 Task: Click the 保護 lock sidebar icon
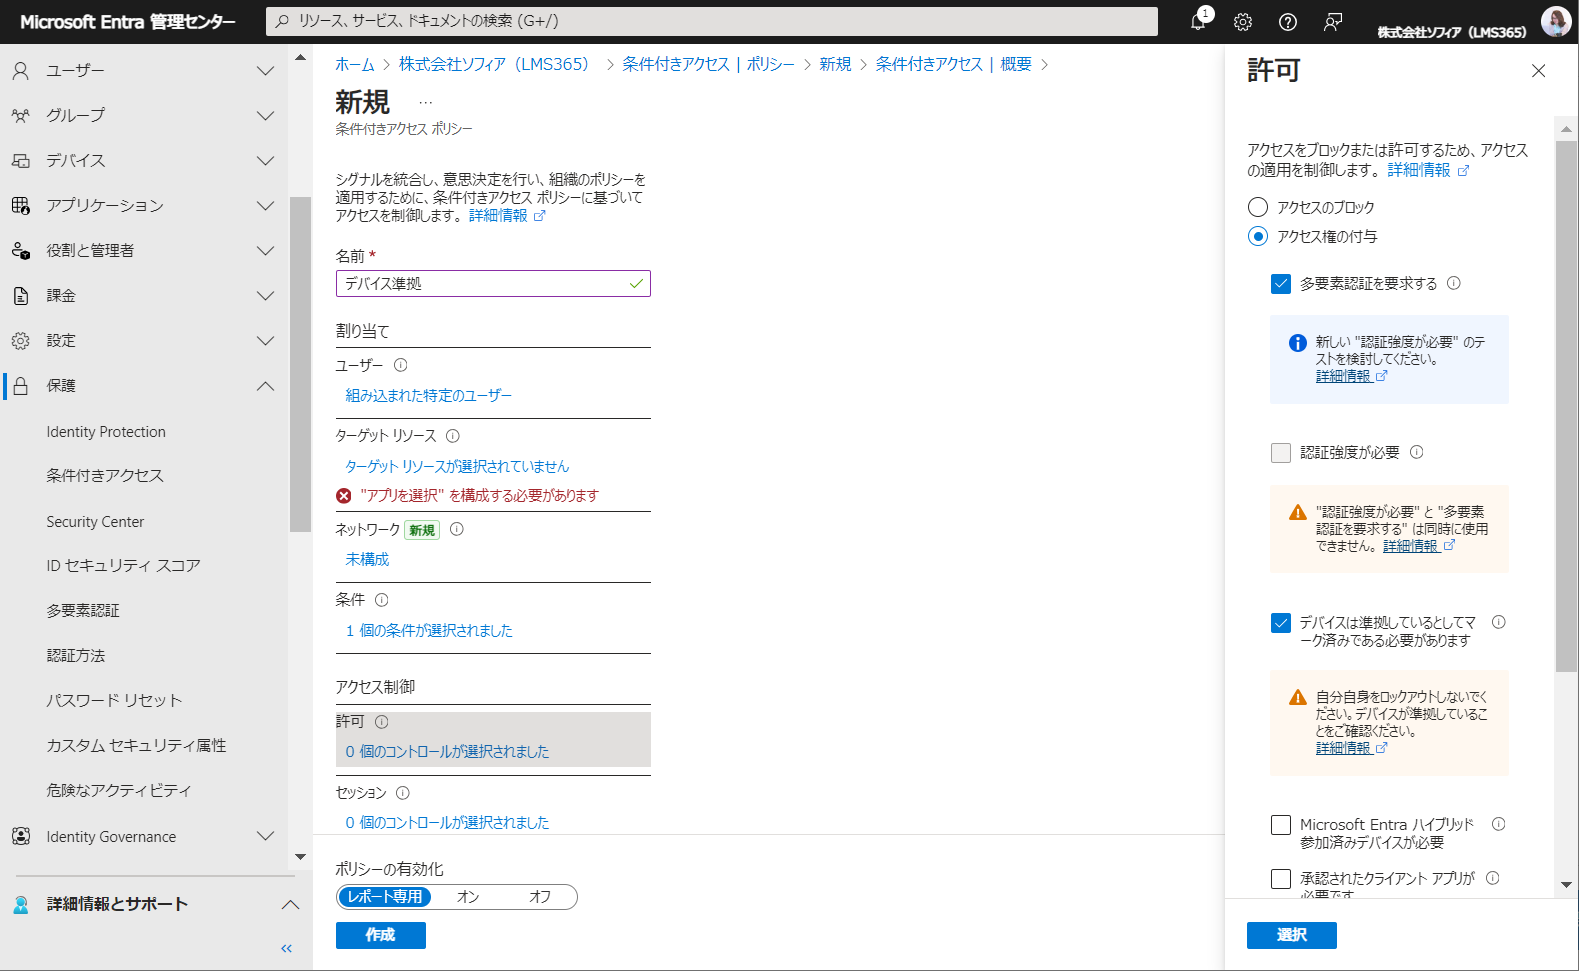point(20,386)
